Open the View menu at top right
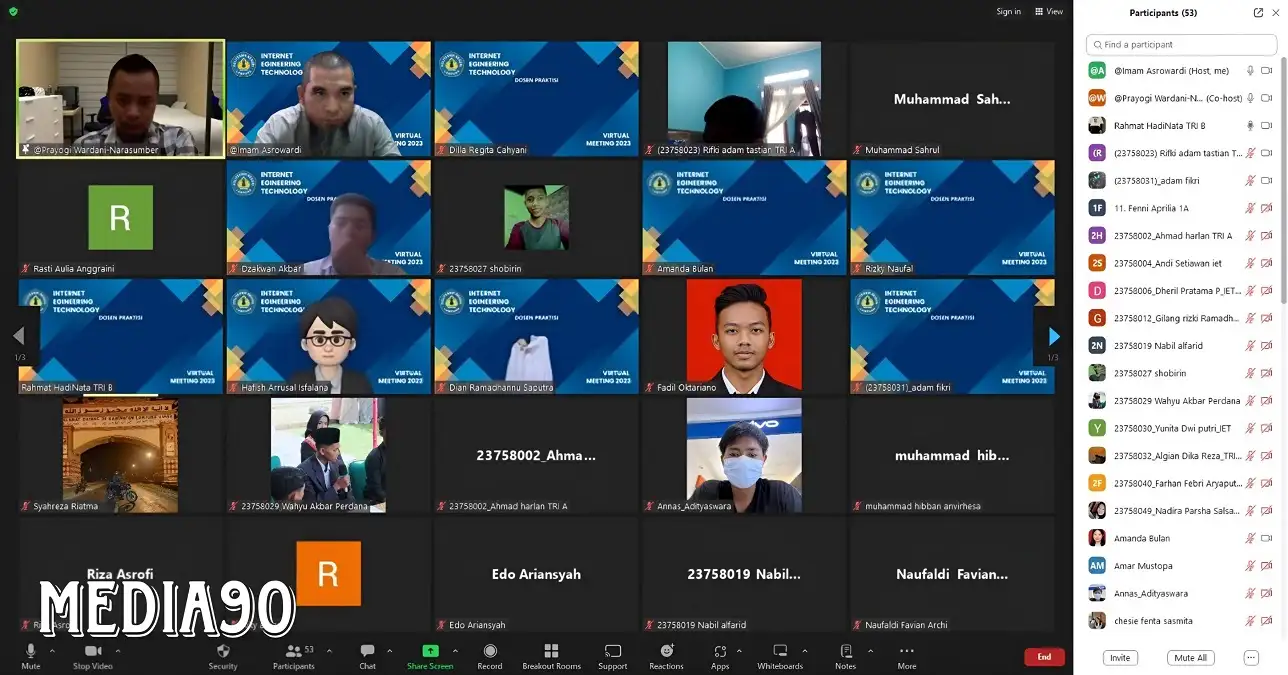1288x675 pixels. coord(1050,12)
